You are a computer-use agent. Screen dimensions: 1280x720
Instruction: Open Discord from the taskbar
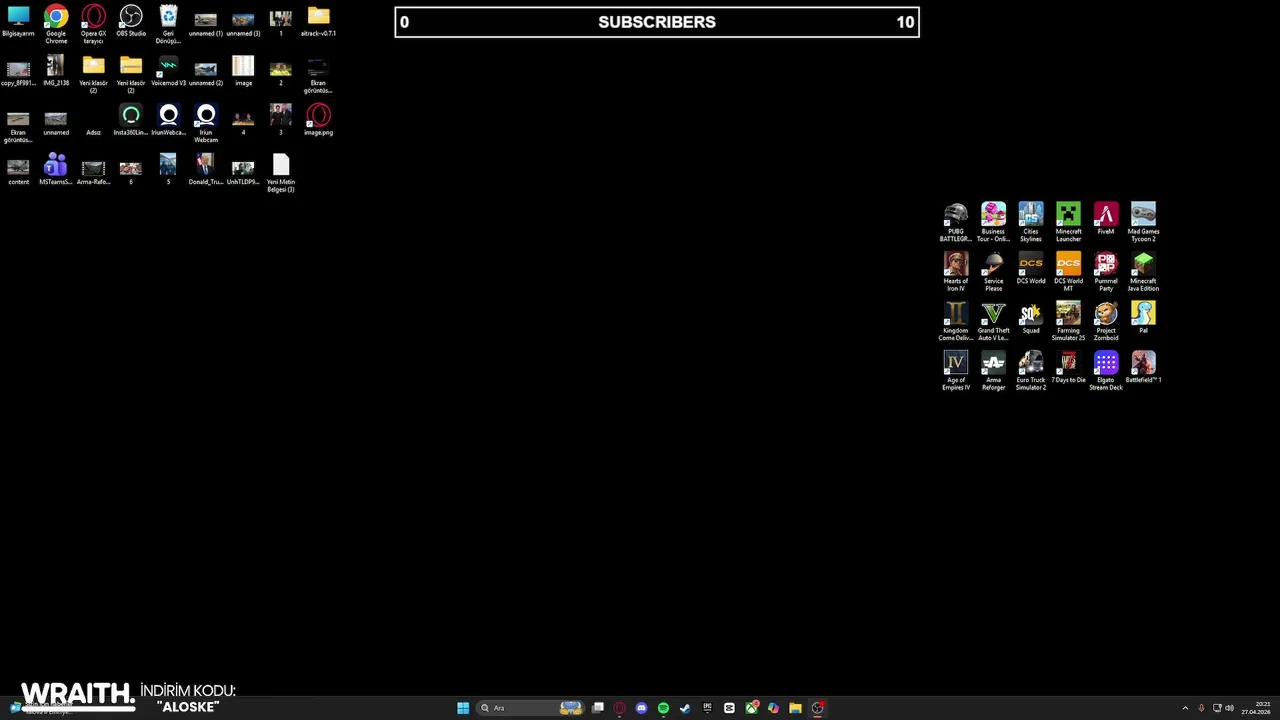click(x=641, y=708)
